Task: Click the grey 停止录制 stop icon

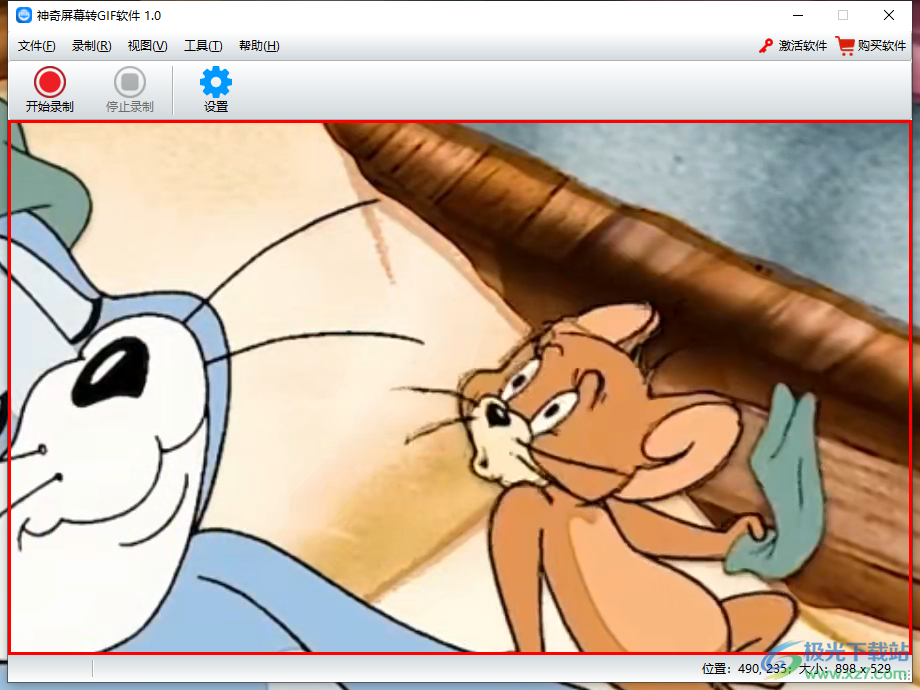Action: (x=130, y=82)
